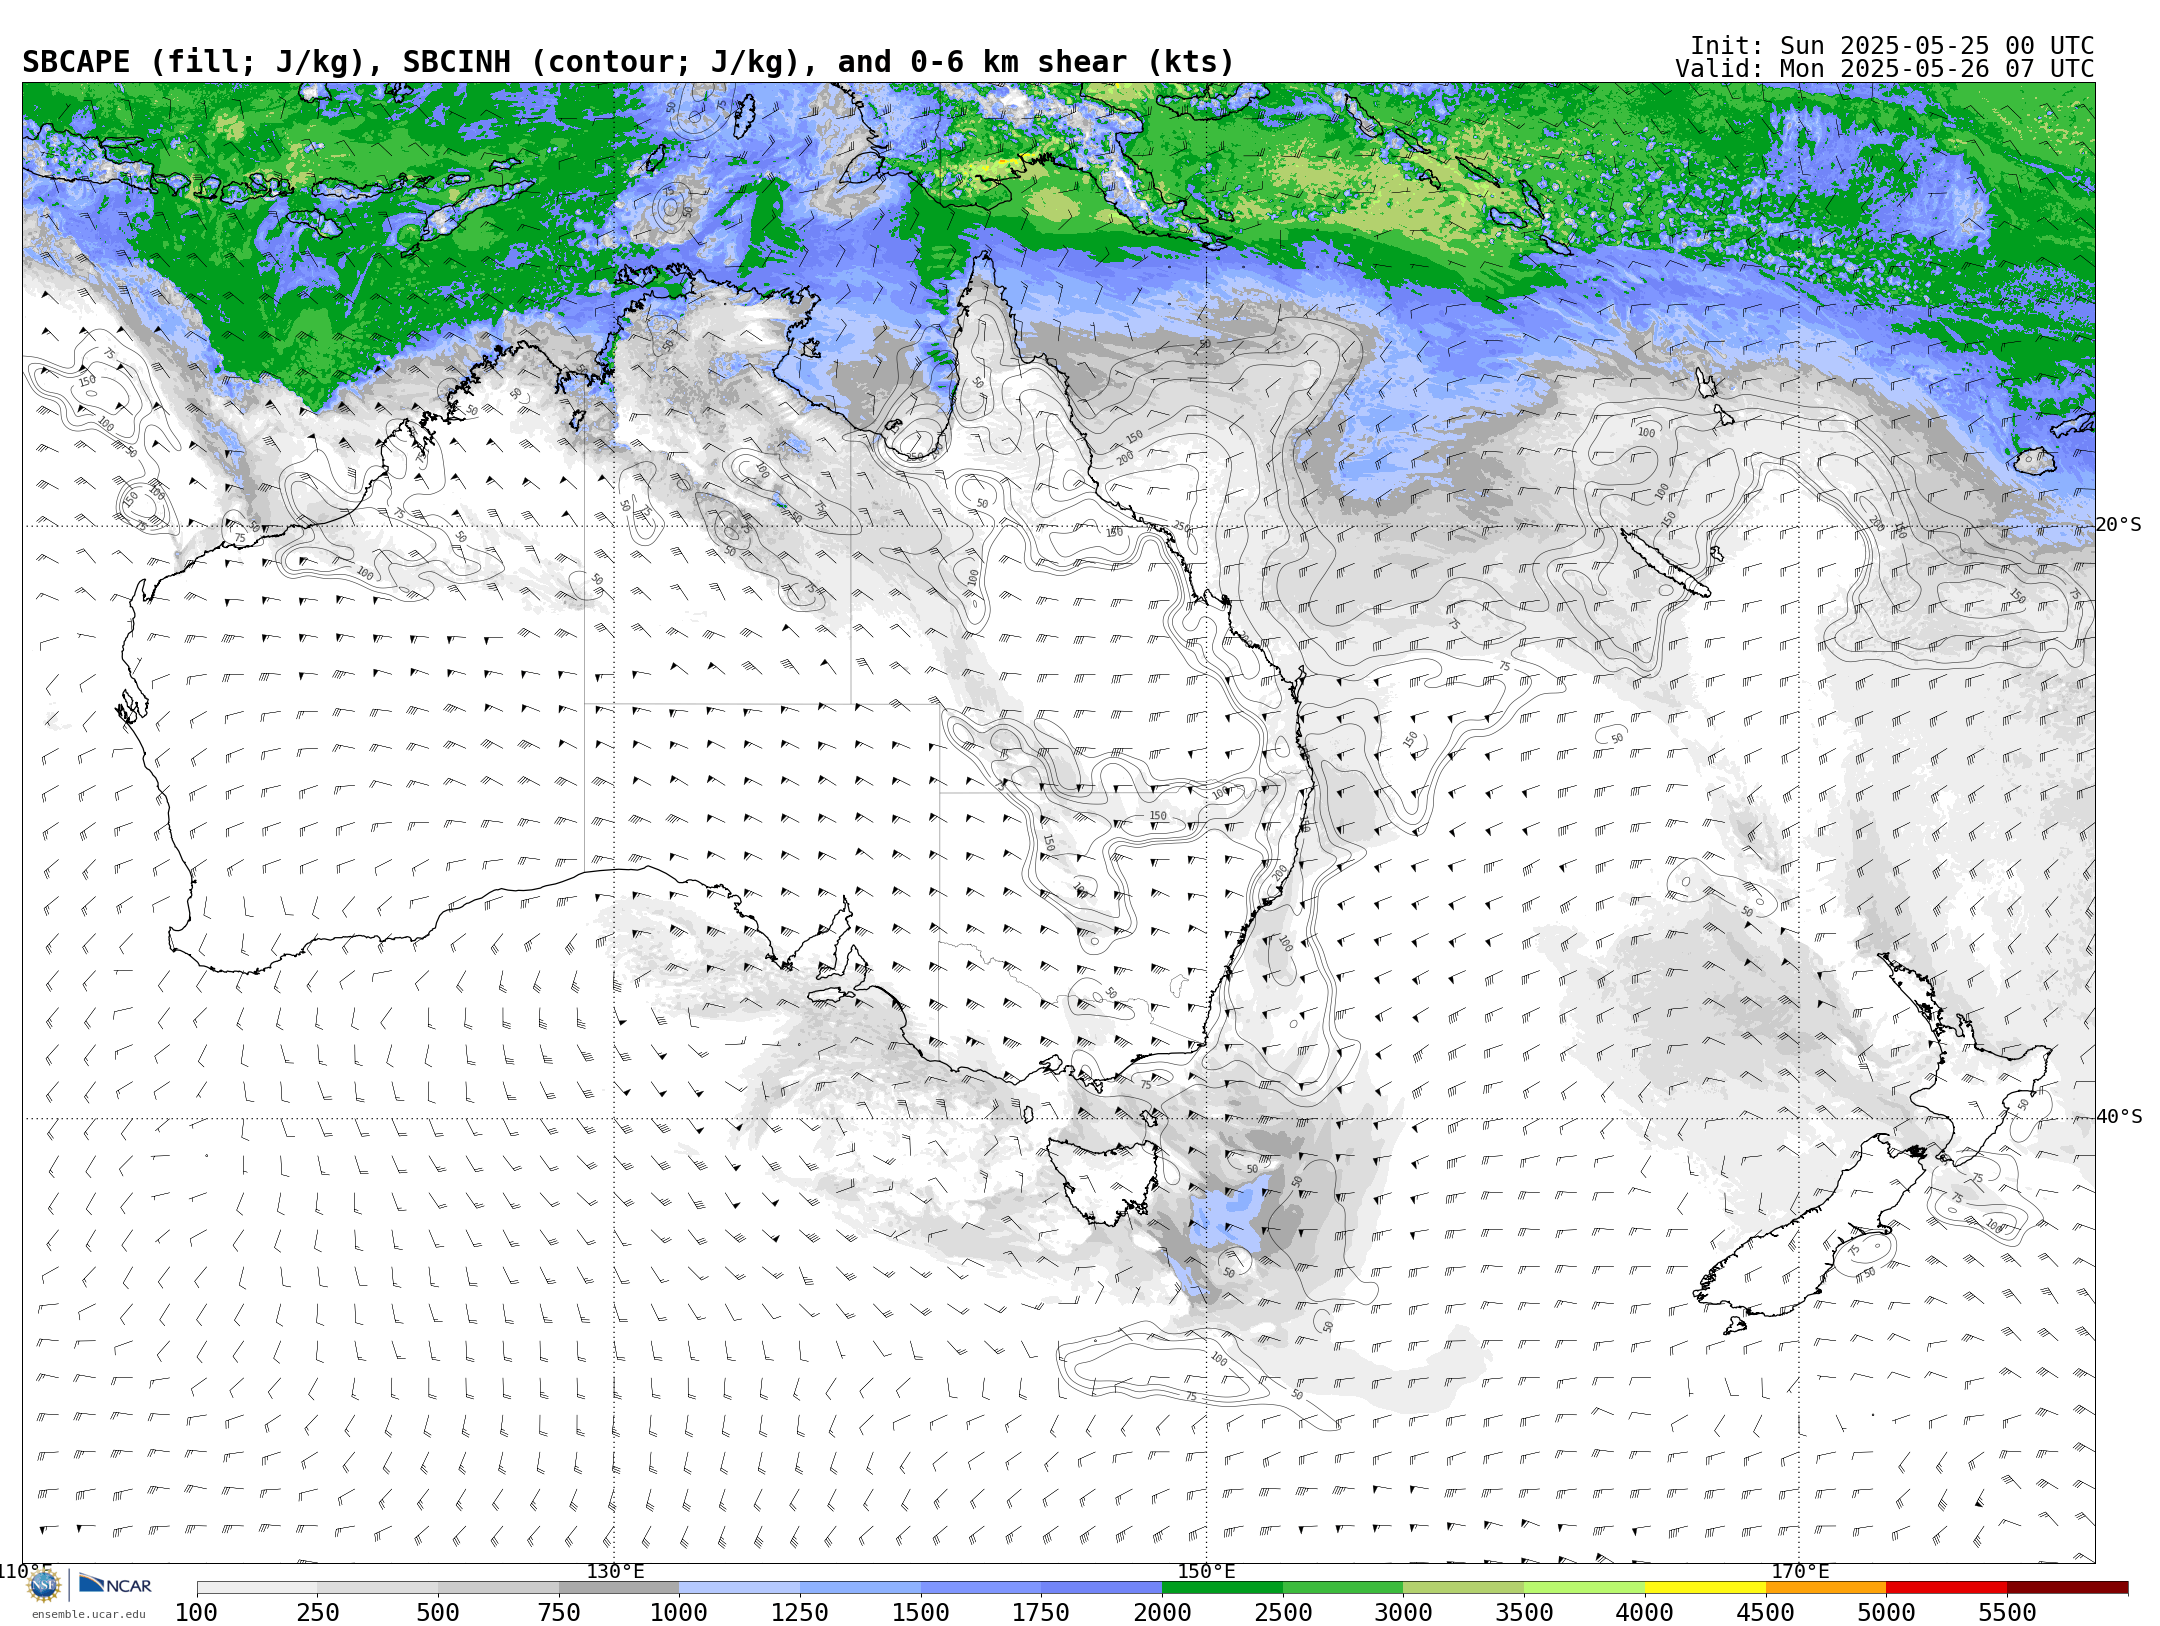
Task: Click the colorbar label 100
Action: [196, 1612]
